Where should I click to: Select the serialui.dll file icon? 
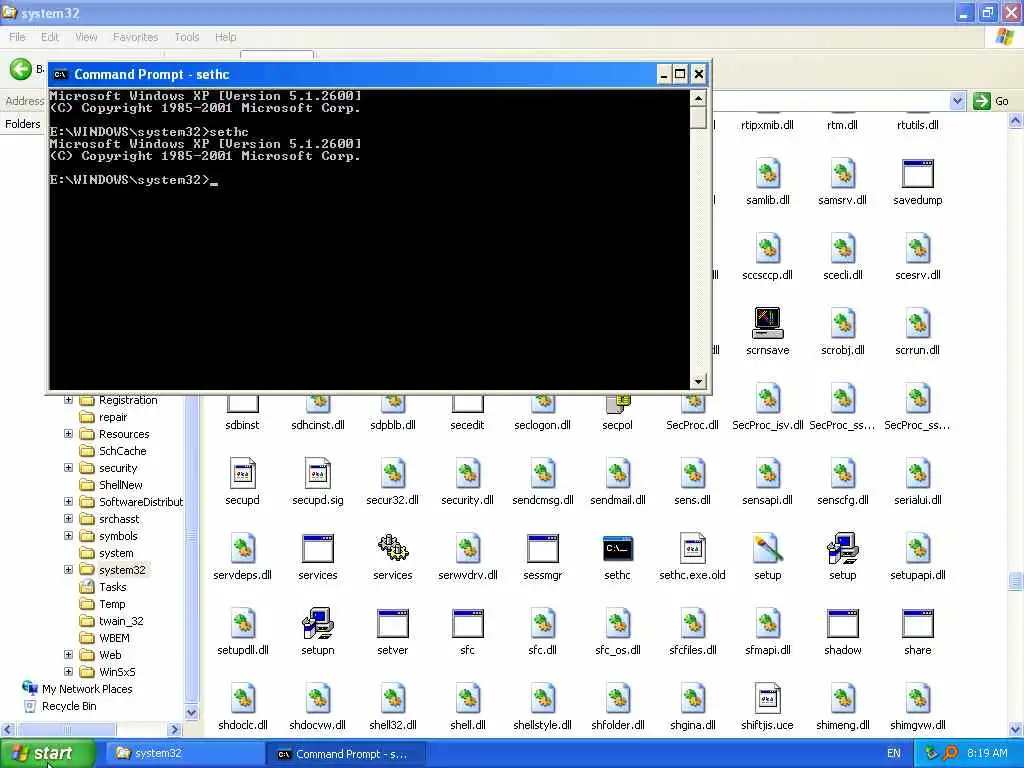pos(918,473)
